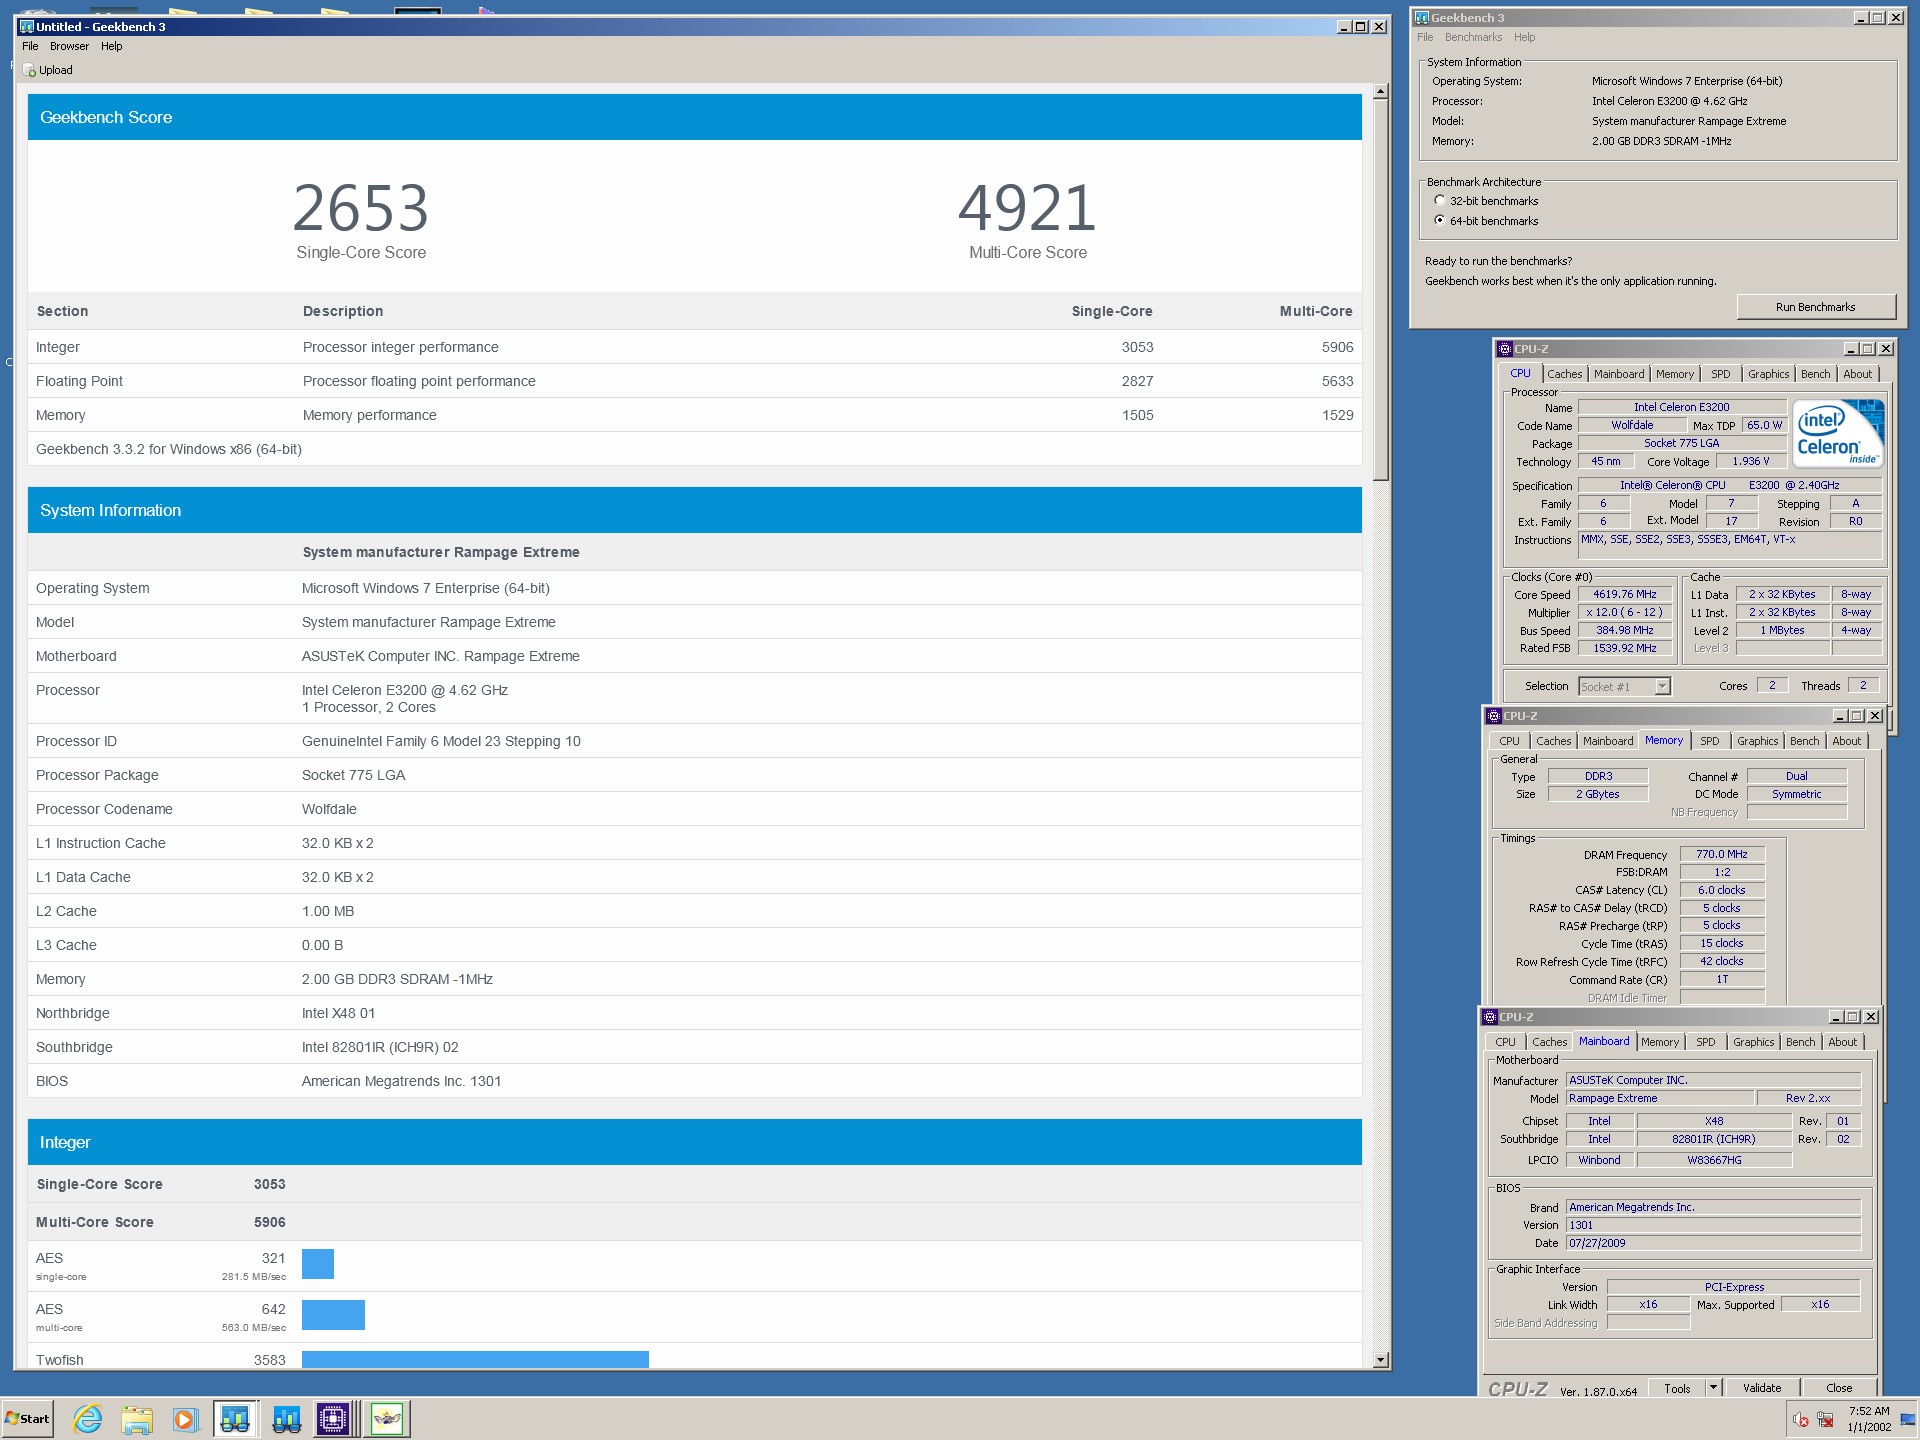Open Graphics tab in CPU-Z memory timings window
Viewport: 1920px width, 1440px height.
(x=1757, y=741)
